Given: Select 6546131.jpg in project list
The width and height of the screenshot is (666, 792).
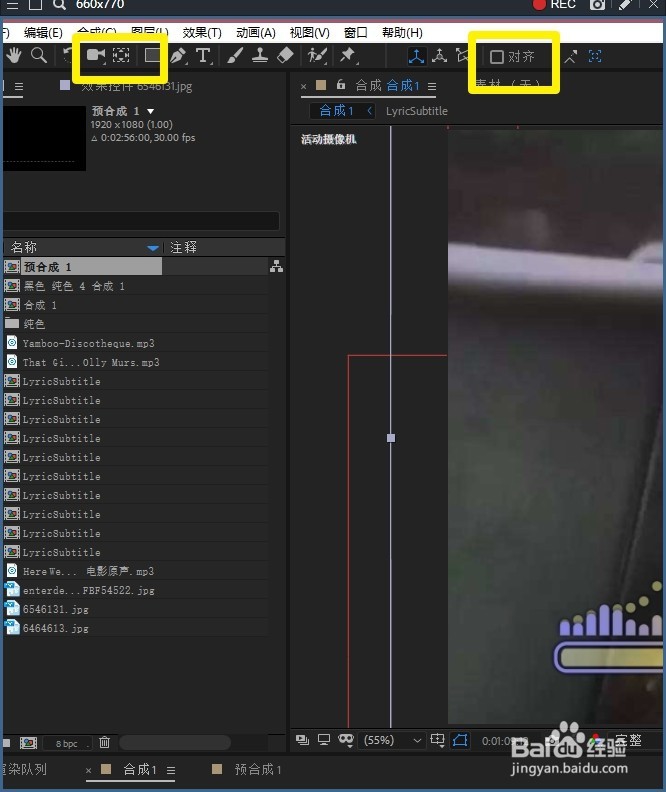Looking at the screenshot, I should point(56,610).
